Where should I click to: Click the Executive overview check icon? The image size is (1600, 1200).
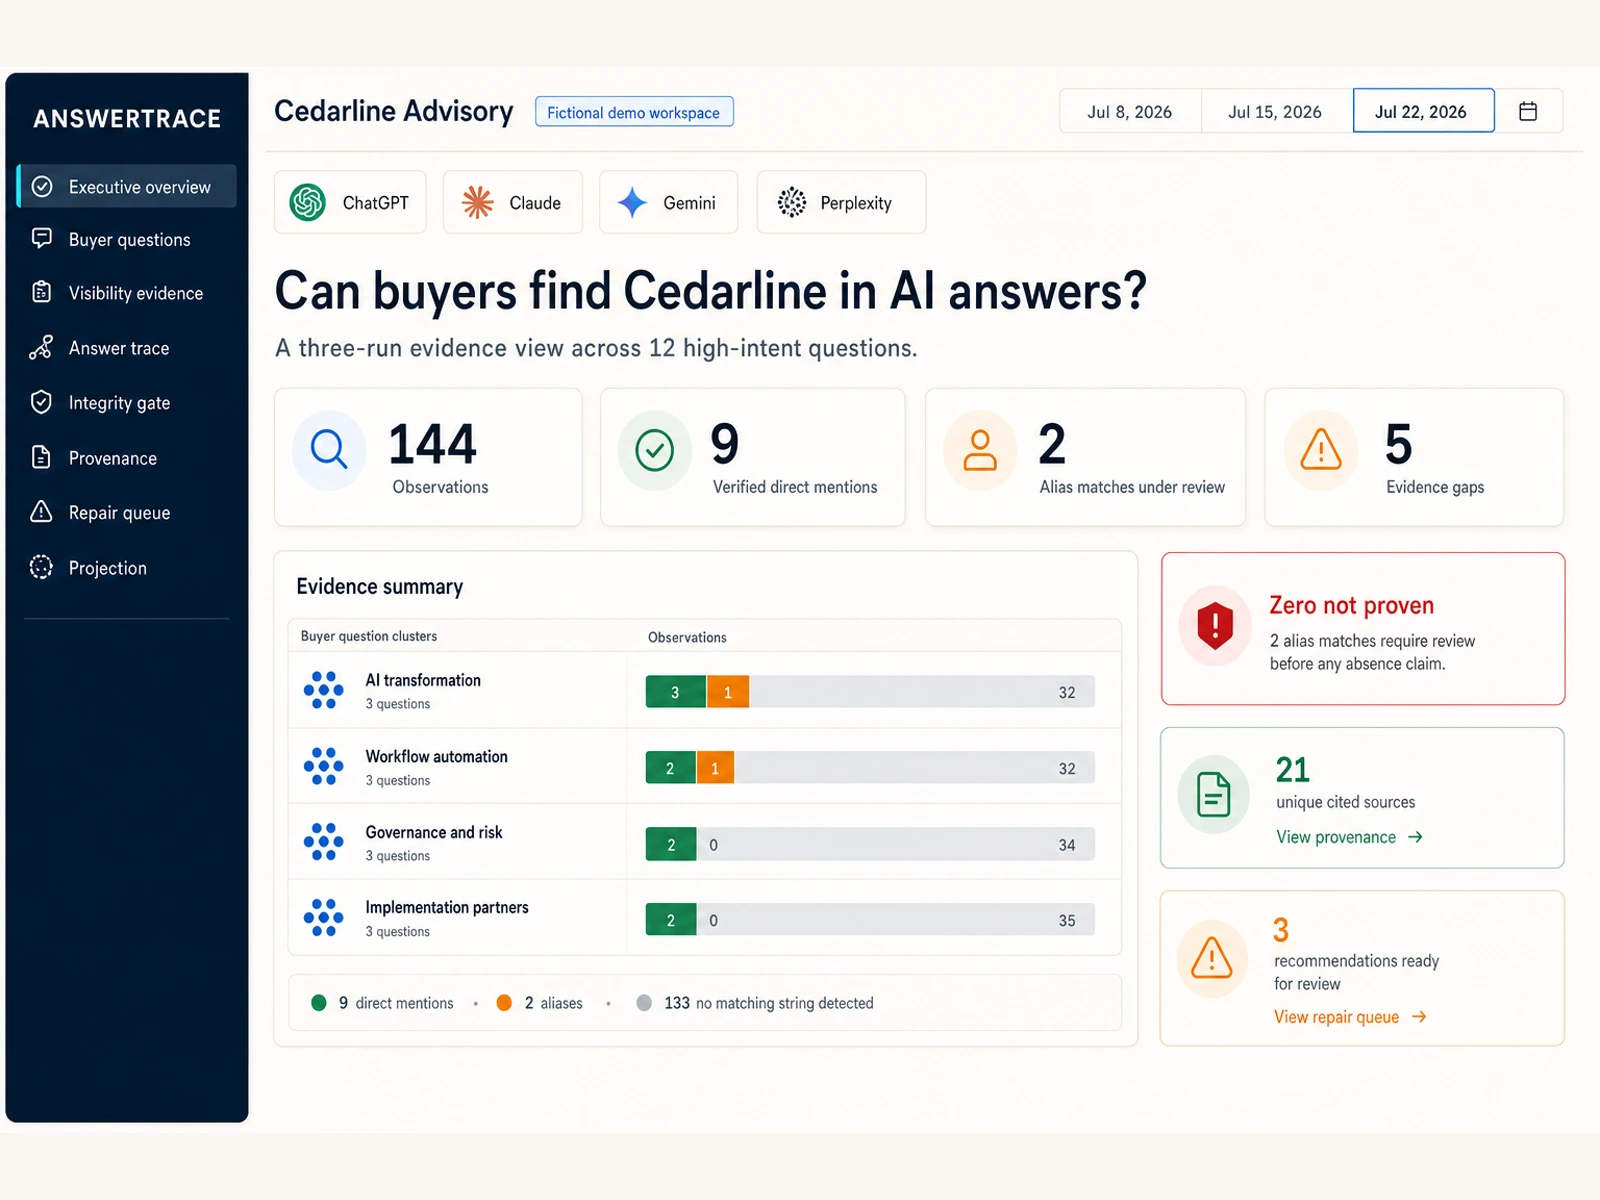coord(42,186)
